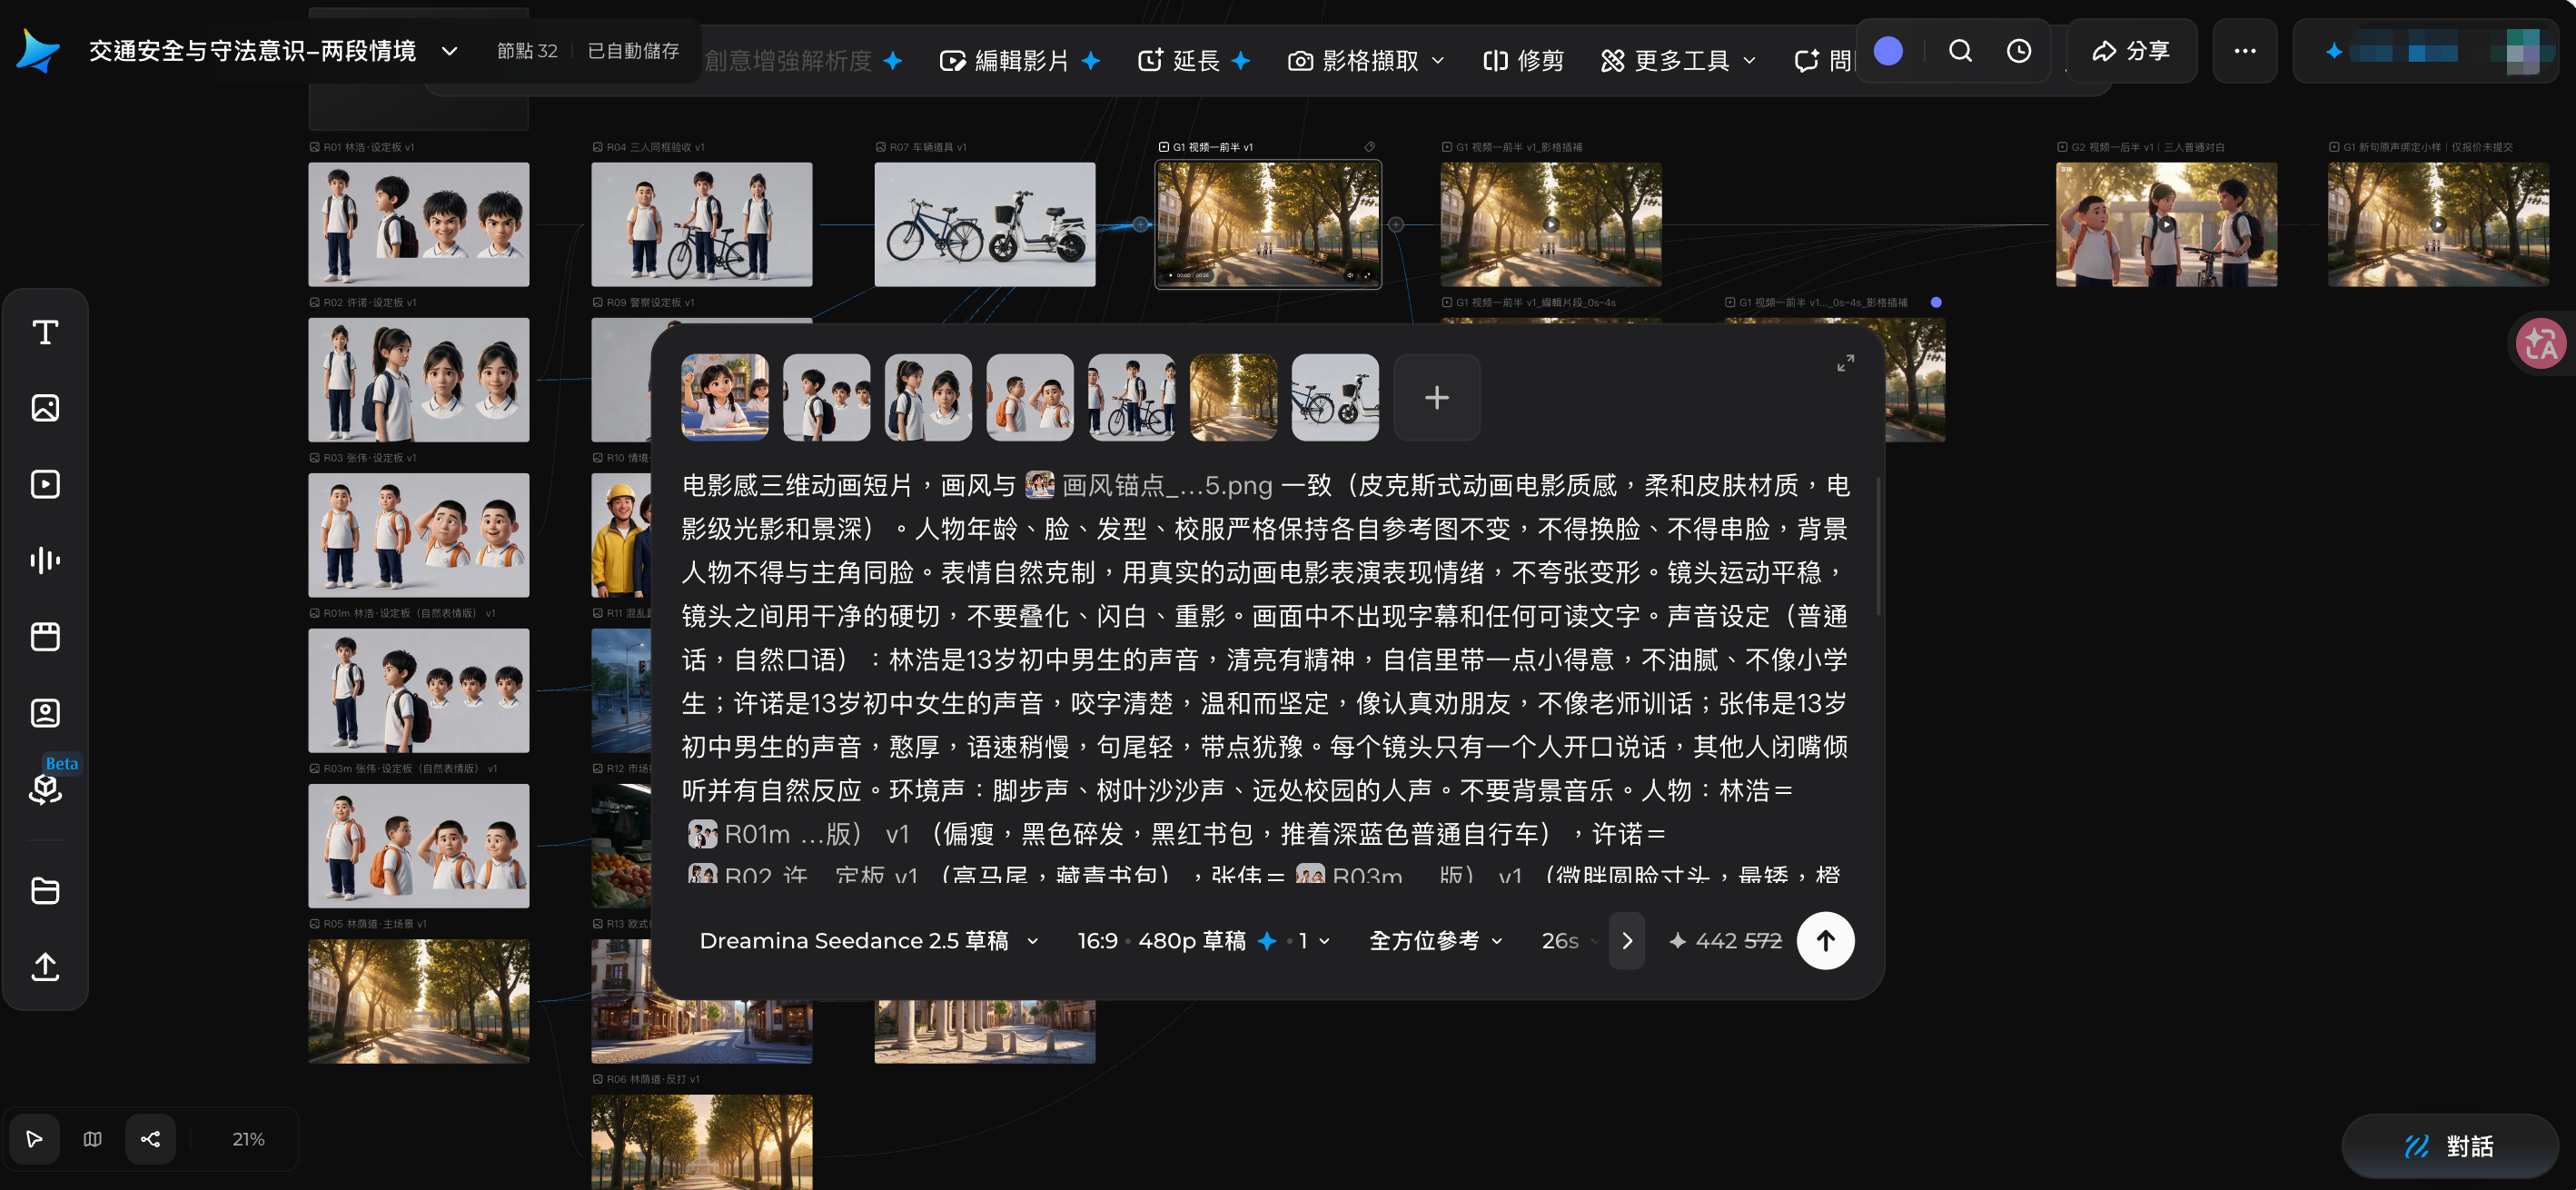The width and height of the screenshot is (2576, 1190).
Task: Click the 分享 share button
Action: pyautogui.click(x=2131, y=51)
